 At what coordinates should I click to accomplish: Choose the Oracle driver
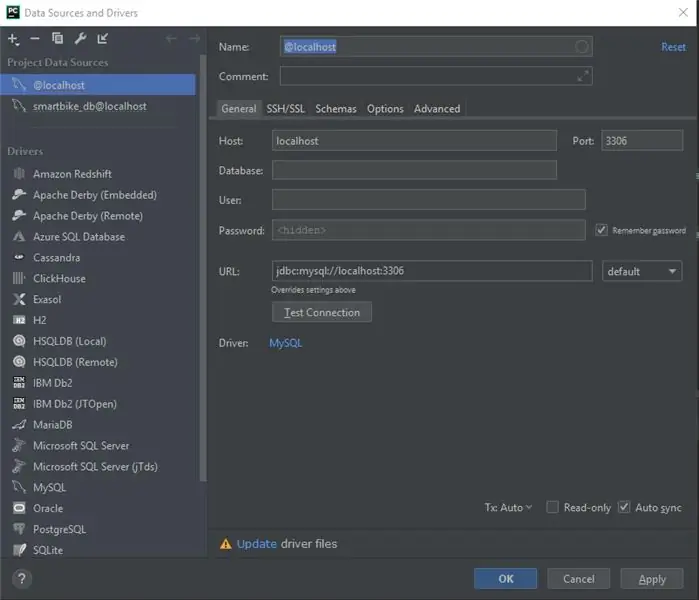point(48,509)
